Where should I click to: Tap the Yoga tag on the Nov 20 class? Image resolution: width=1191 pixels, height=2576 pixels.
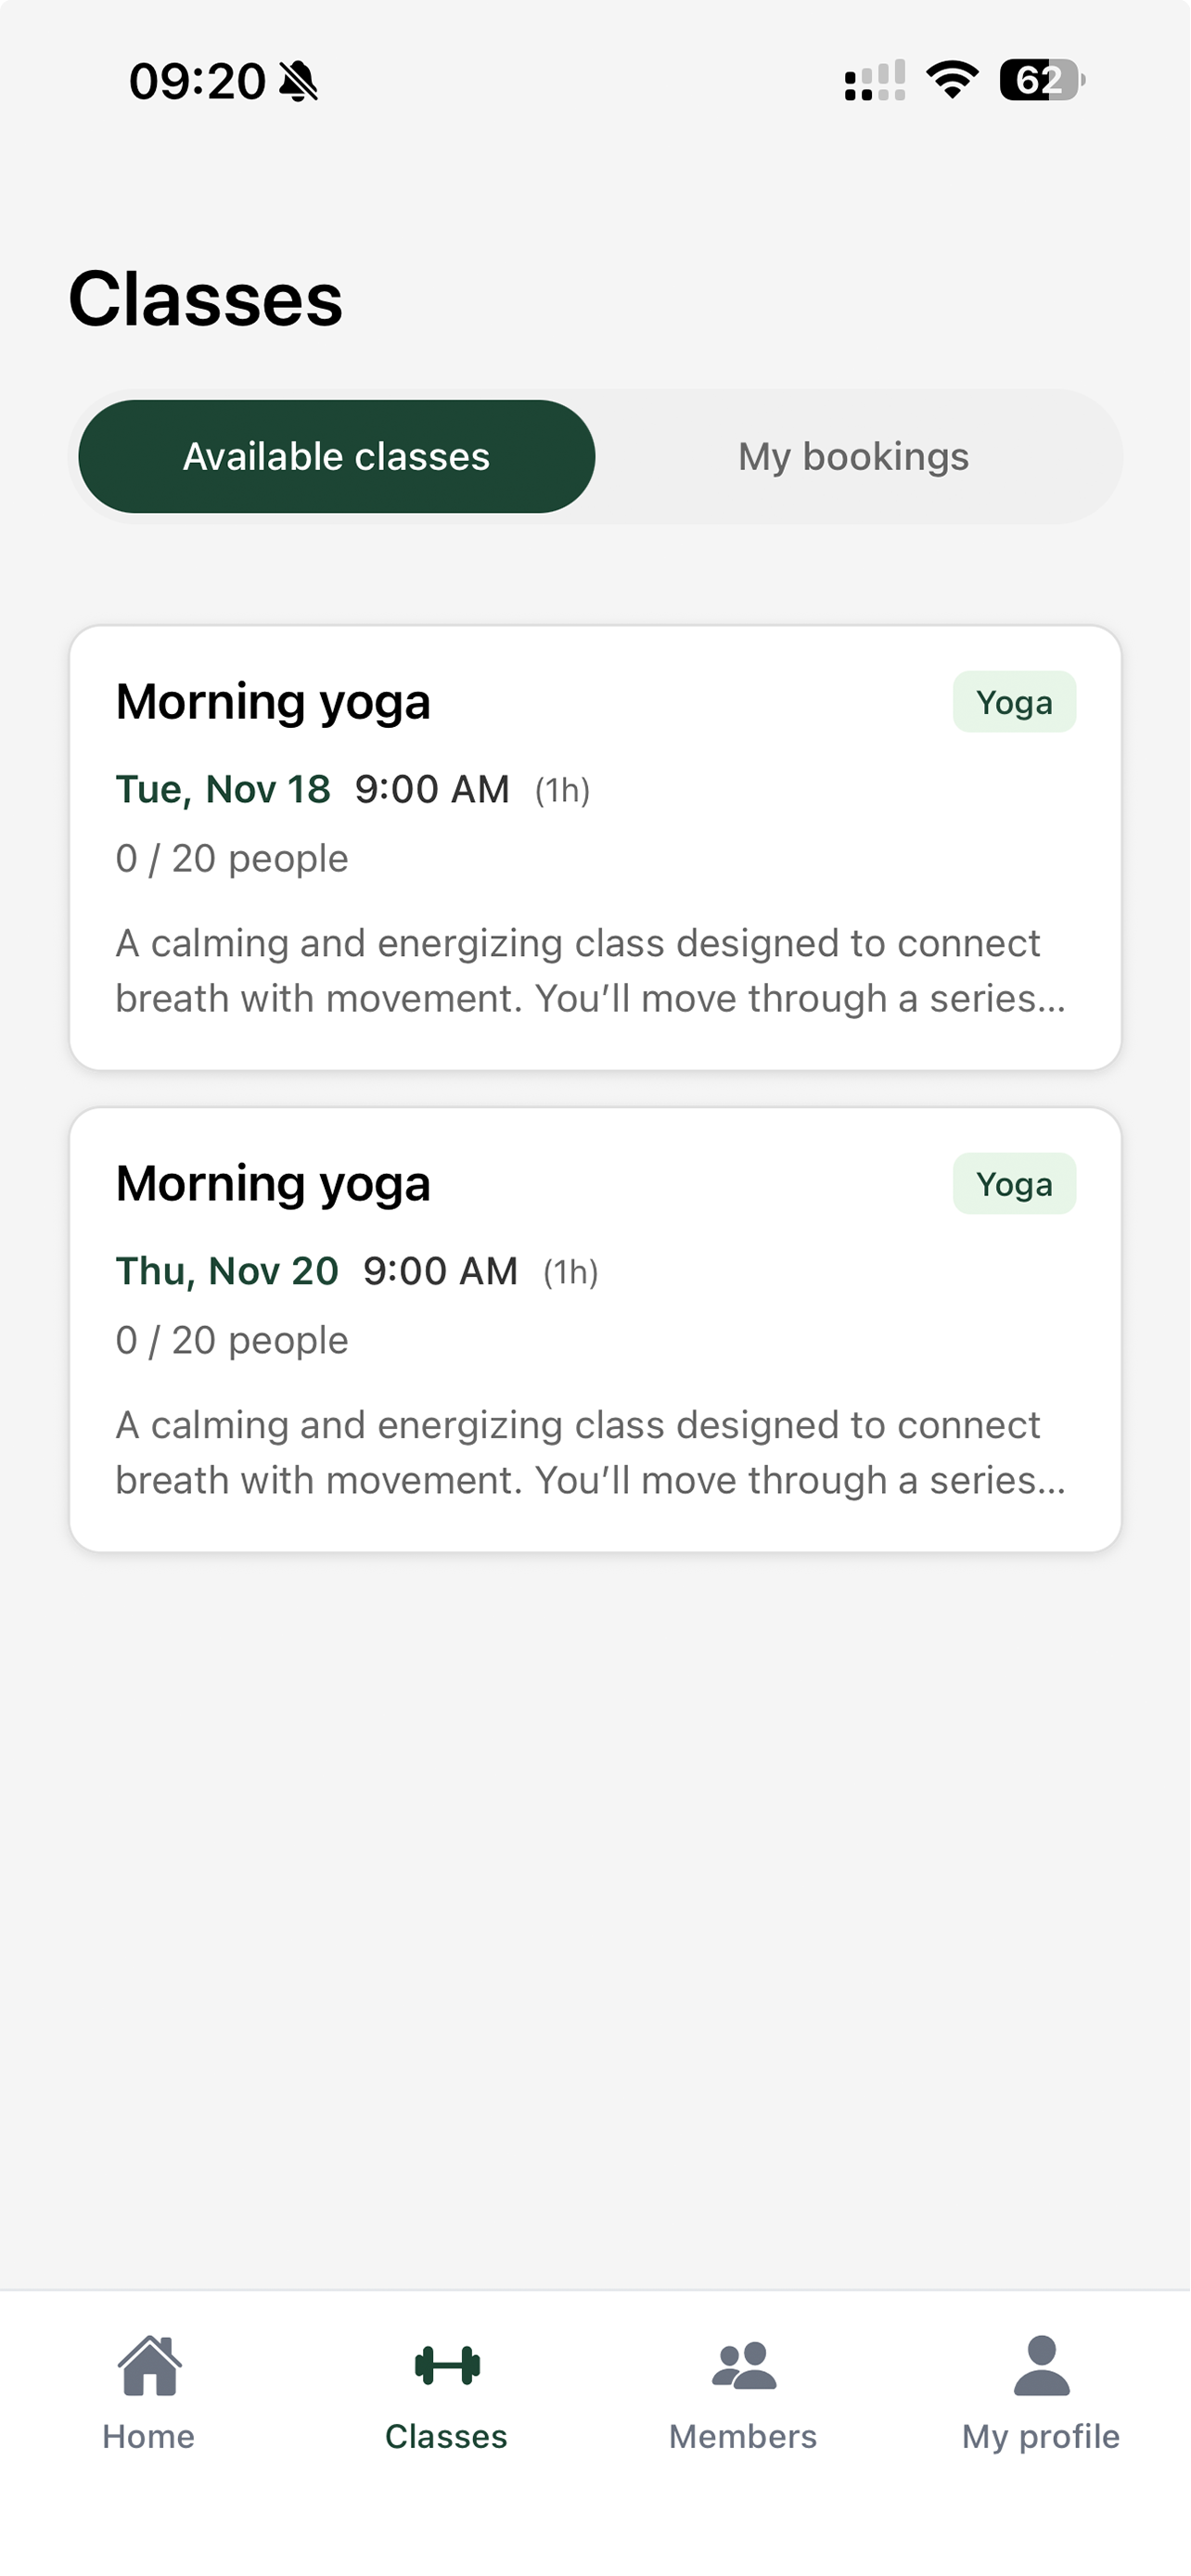(1014, 1184)
